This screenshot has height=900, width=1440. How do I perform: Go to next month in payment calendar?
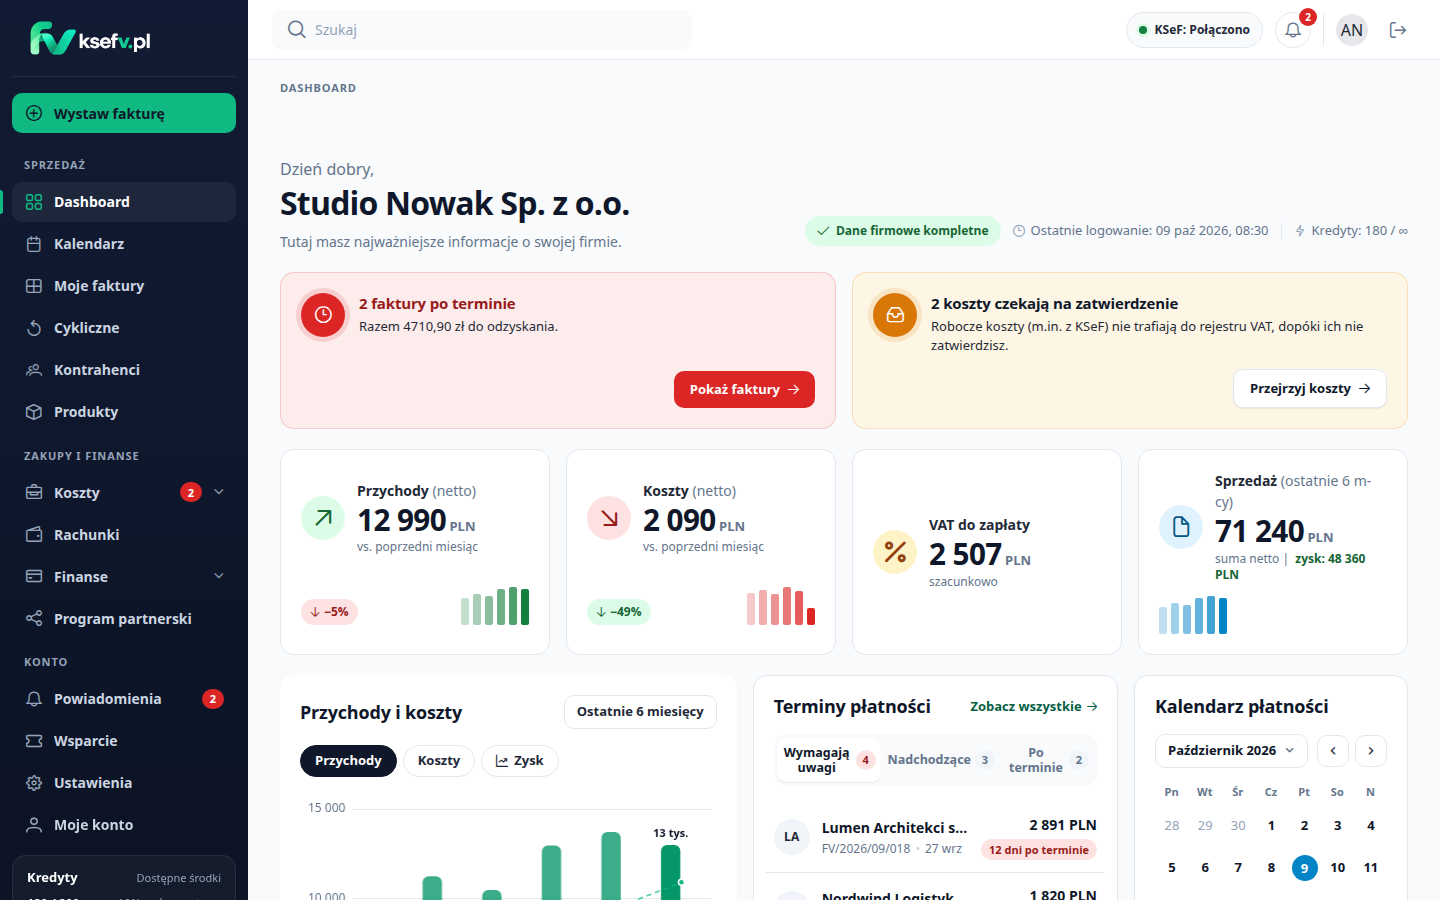[x=1371, y=751]
